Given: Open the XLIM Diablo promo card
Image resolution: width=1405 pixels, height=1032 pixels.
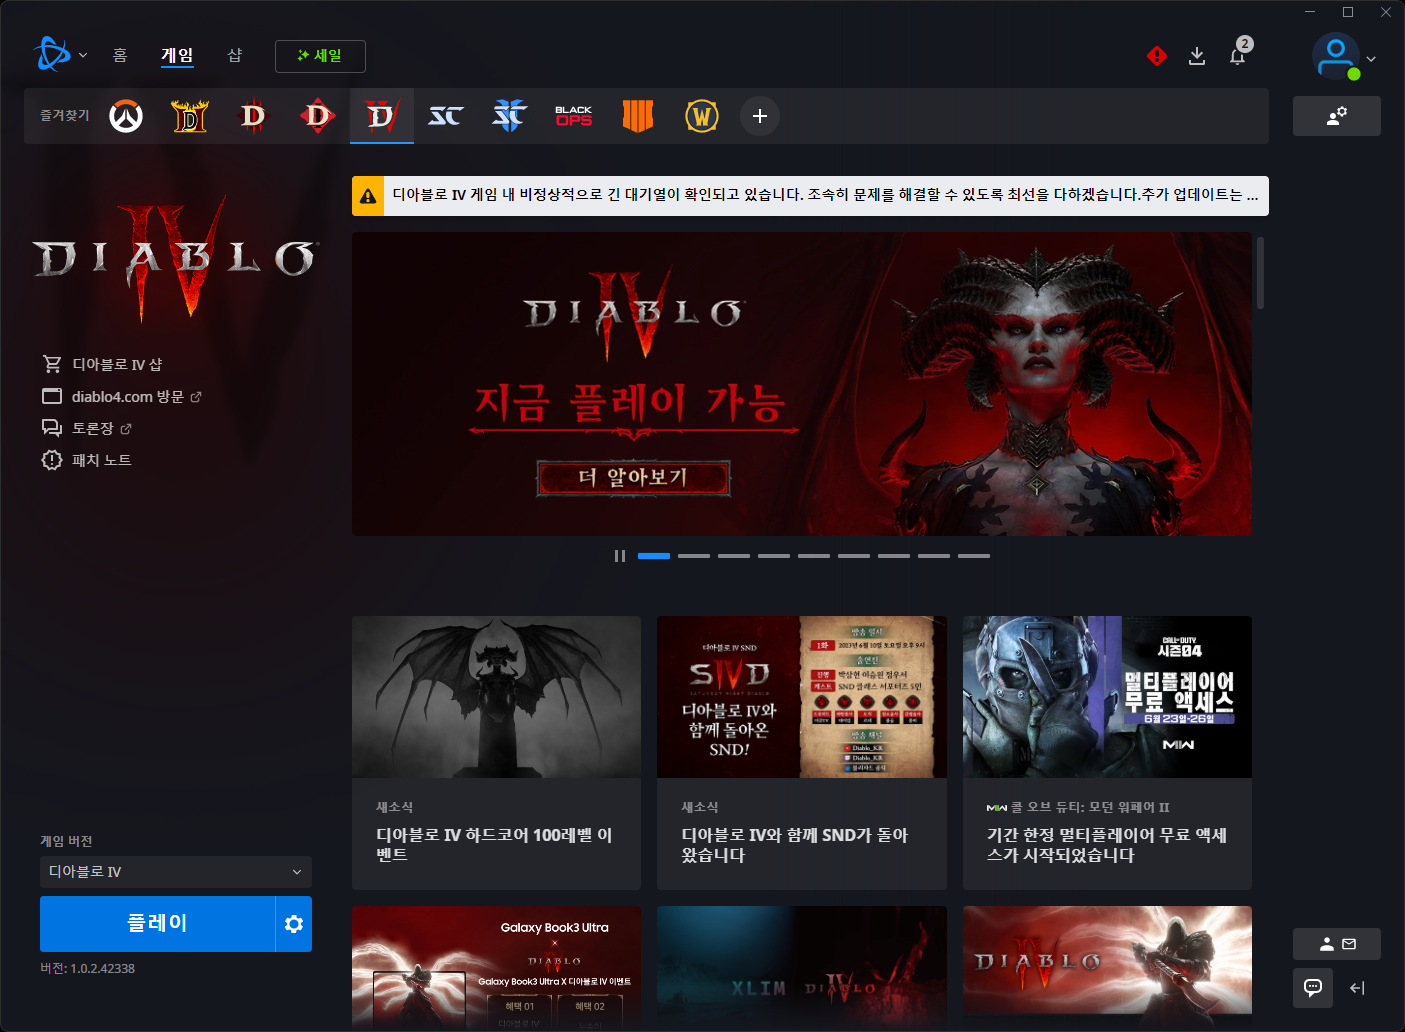Looking at the screenshot, I should [x=802, y=967].
